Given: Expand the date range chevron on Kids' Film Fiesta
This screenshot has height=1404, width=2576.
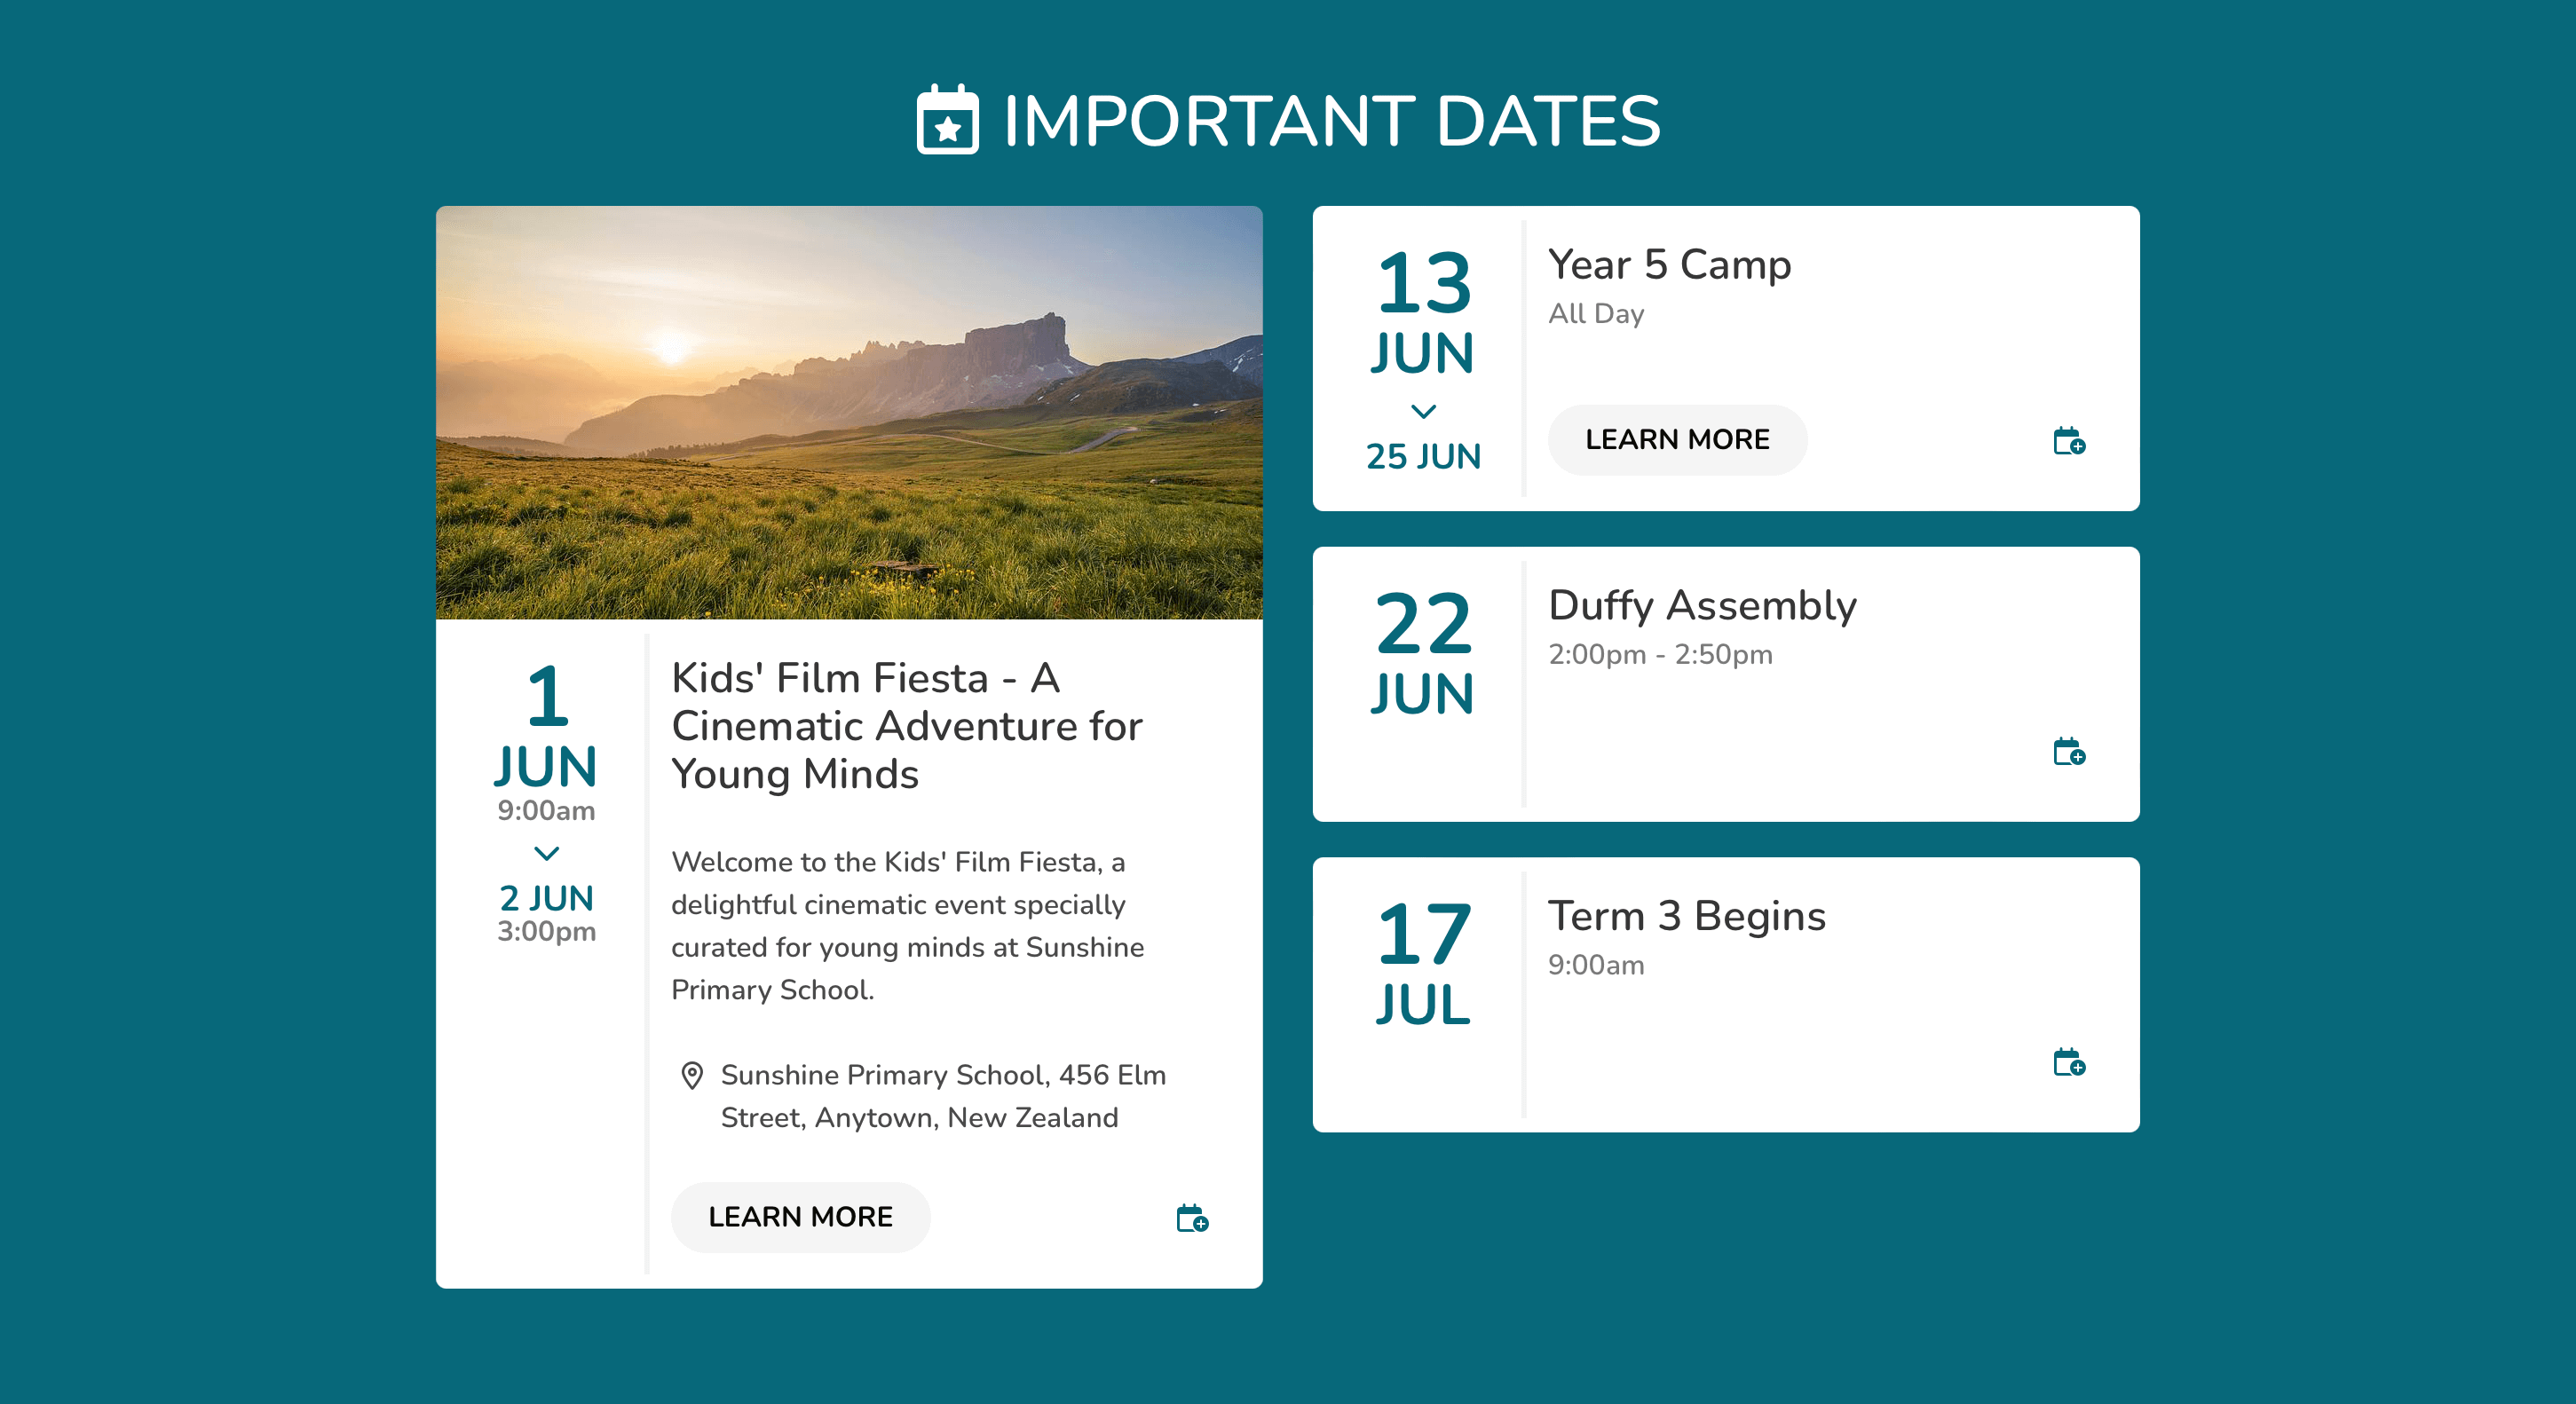Looking at the screenshot, I should 546,853.
